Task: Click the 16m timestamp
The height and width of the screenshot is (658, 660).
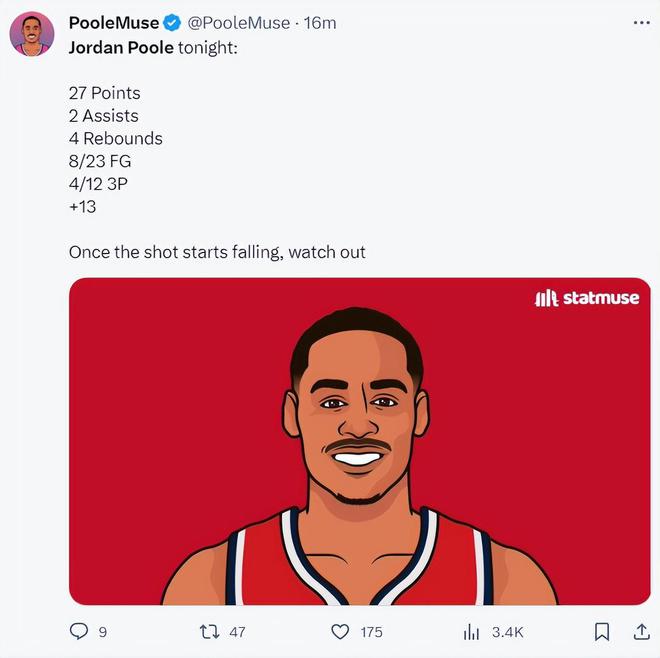Action: [320, 22]
